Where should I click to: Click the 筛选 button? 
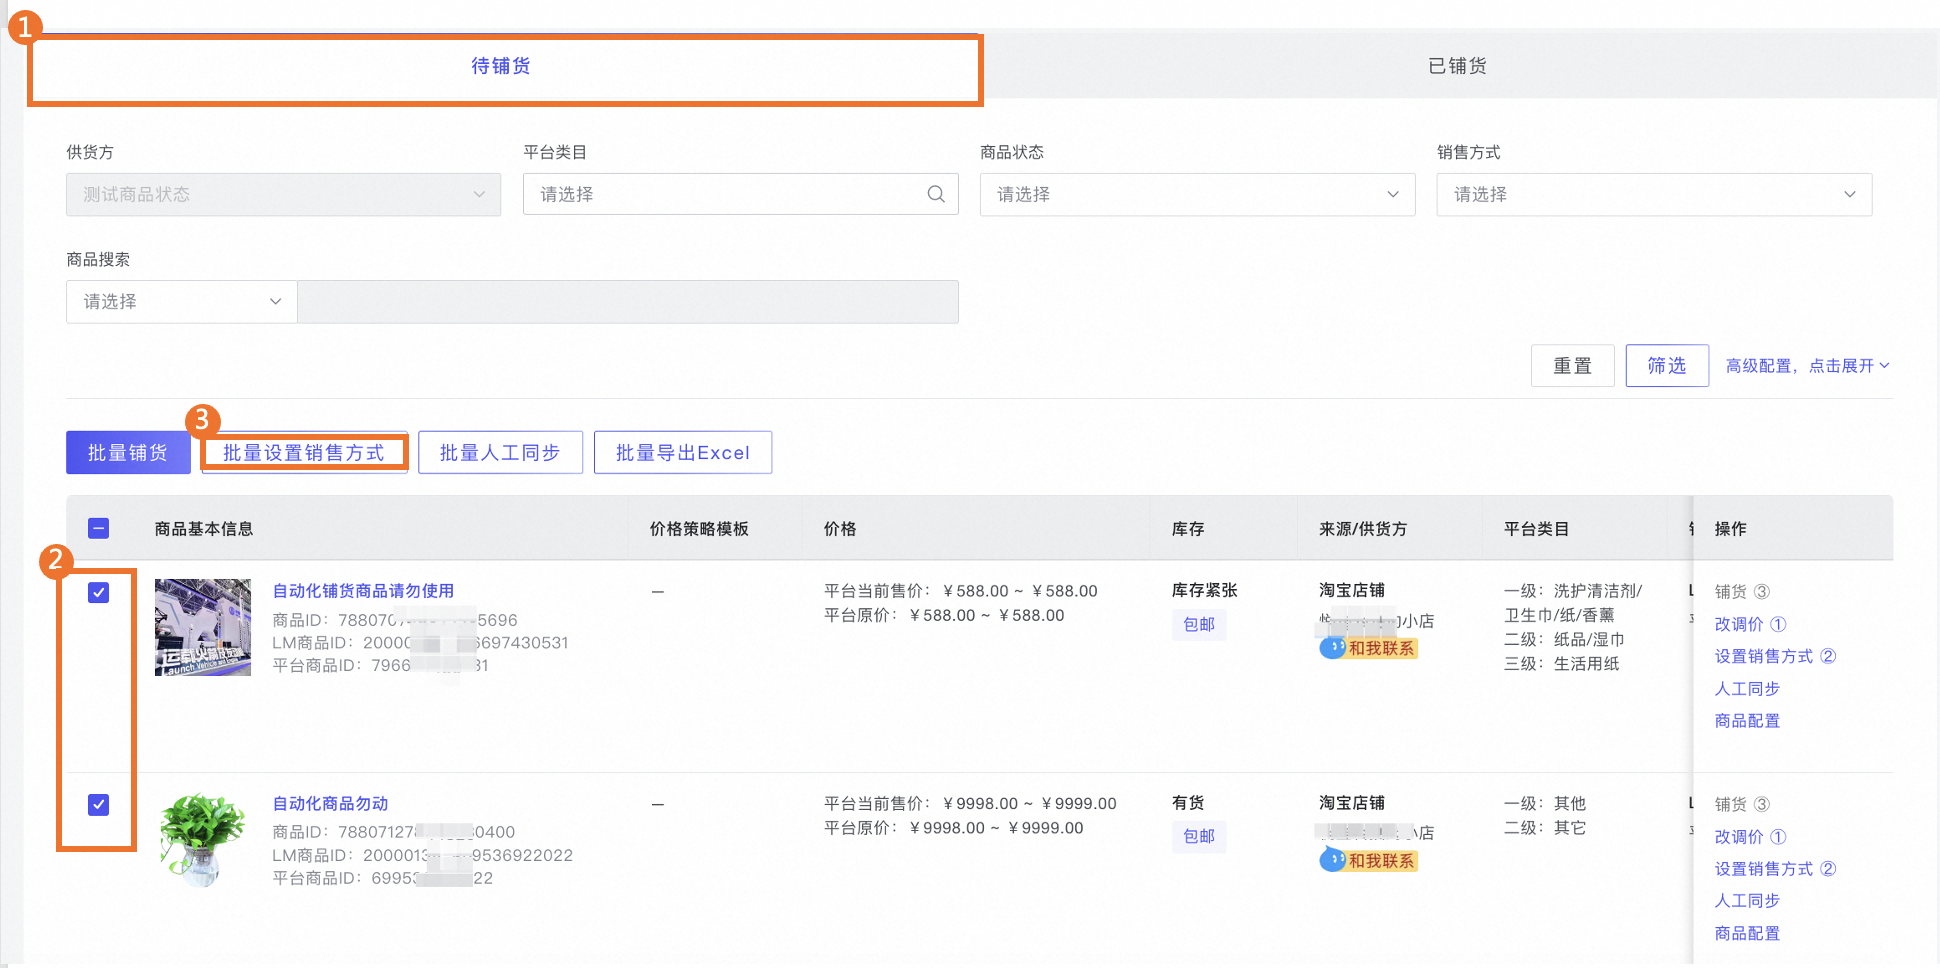tap(1667, 366)
